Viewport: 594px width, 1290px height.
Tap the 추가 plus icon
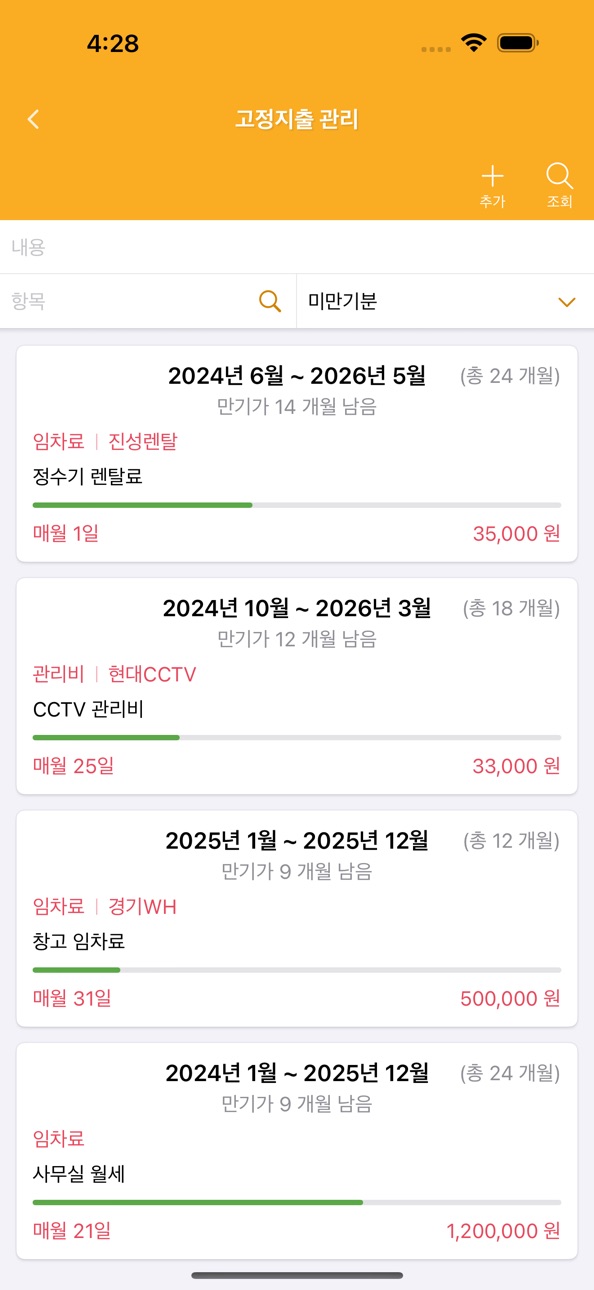[x=492, y=177]
